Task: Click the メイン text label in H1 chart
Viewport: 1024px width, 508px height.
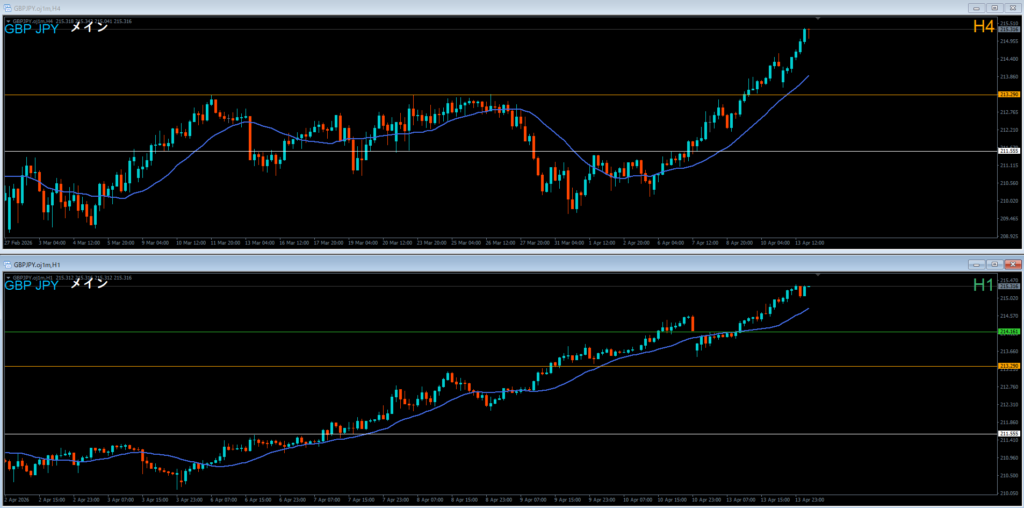Action: tap(88, 284)
